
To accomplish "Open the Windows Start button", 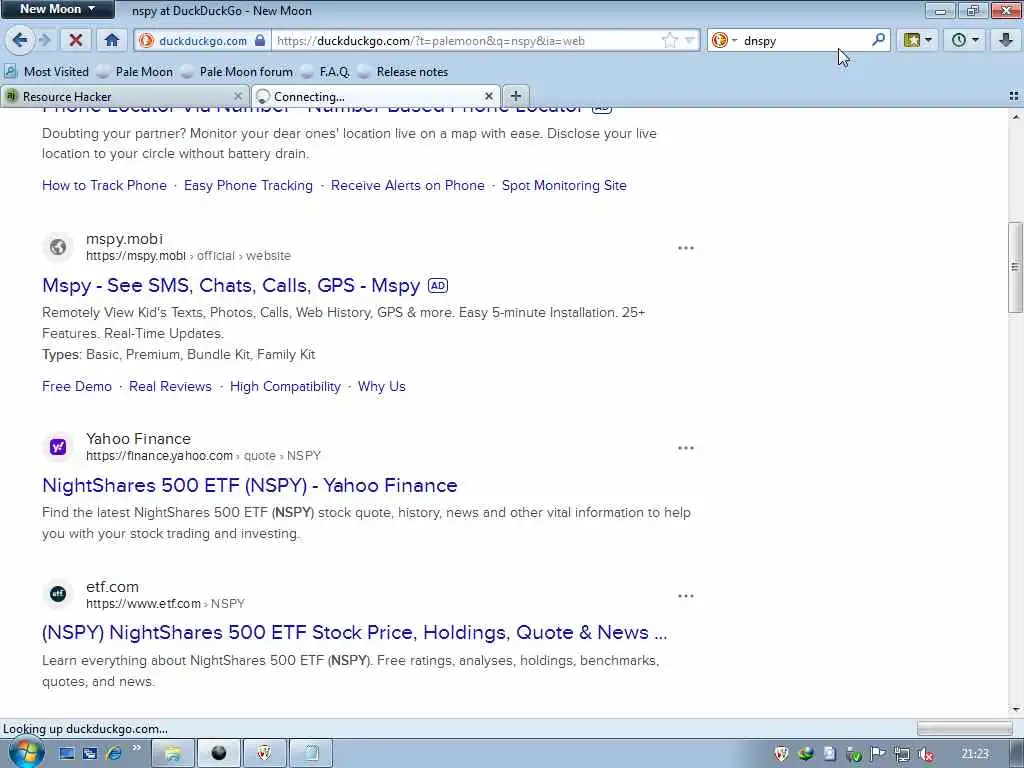I will (25, 753).
